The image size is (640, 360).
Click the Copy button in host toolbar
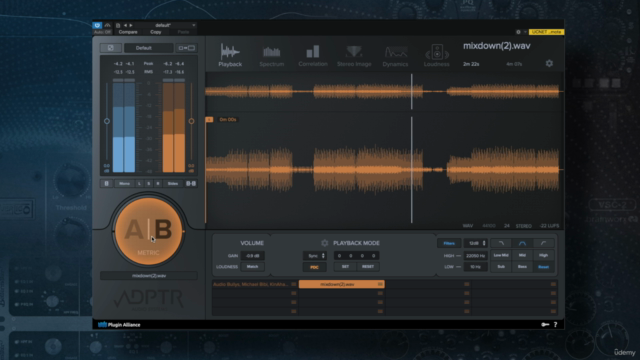tap(156, 32)
